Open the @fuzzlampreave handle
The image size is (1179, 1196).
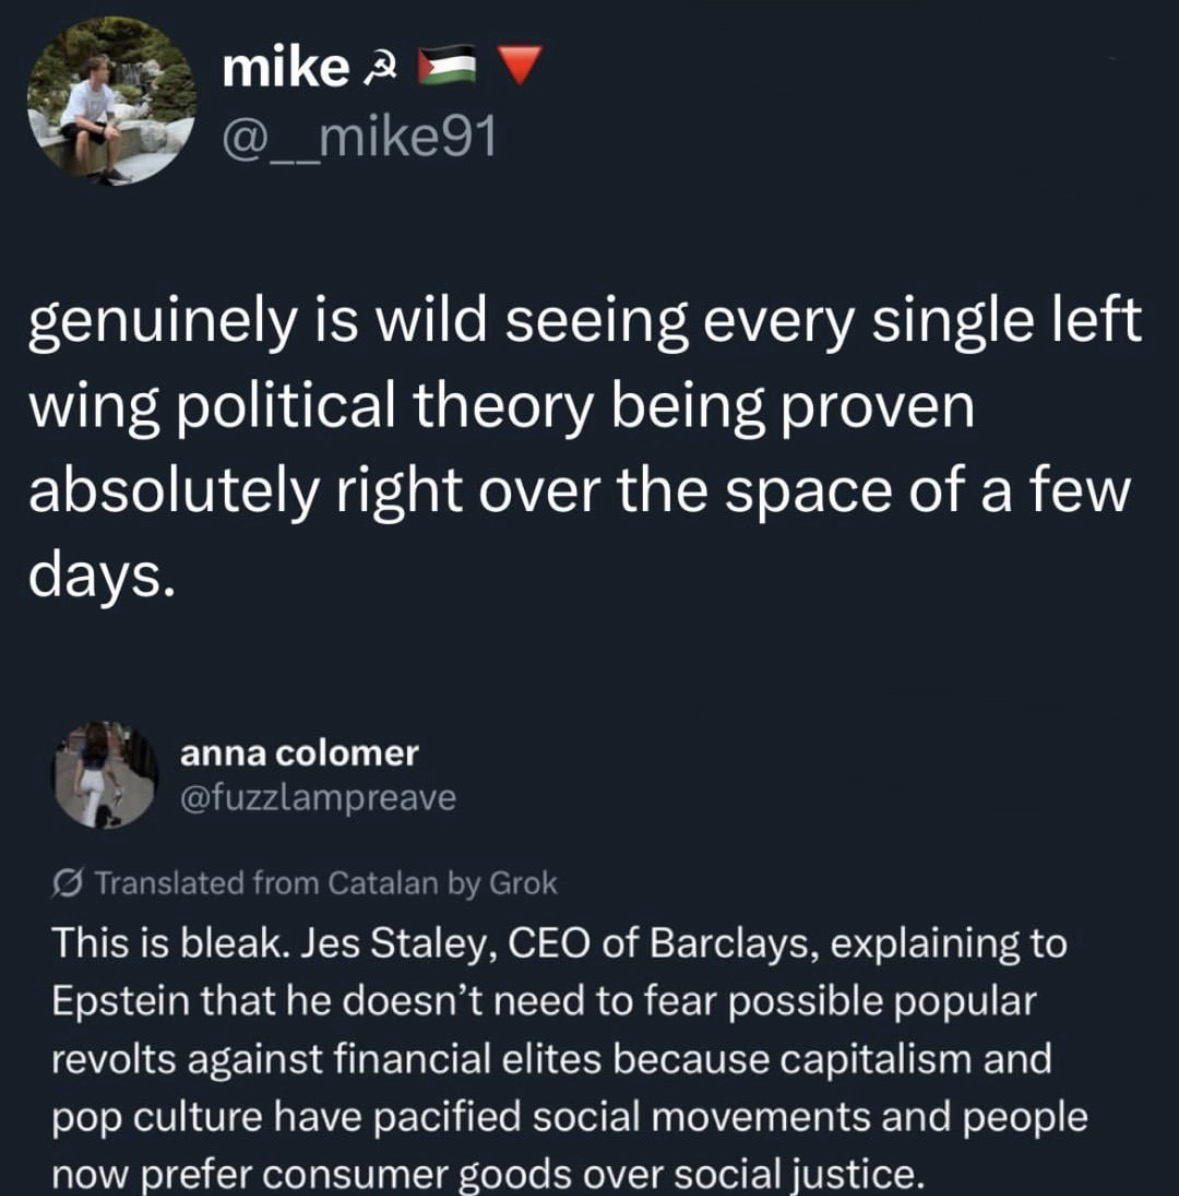(317, 797)
